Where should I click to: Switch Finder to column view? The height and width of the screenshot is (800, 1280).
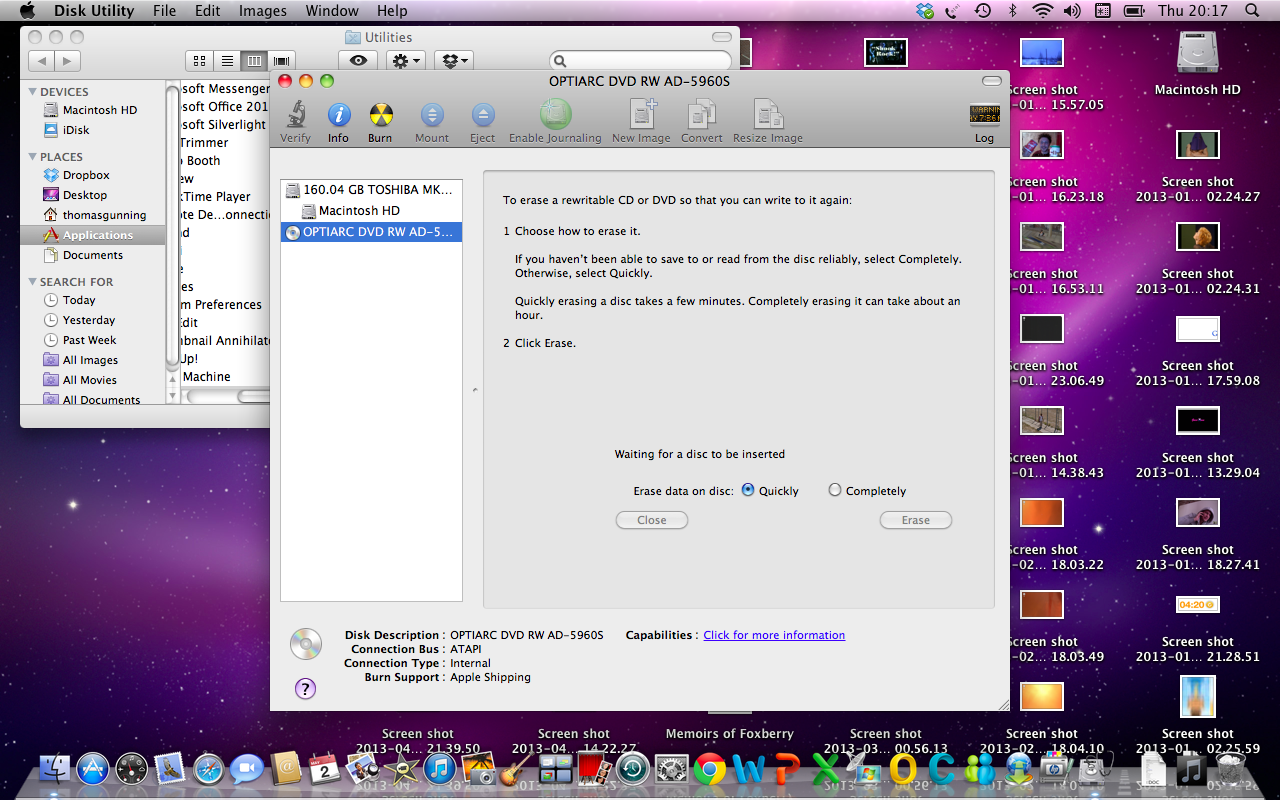[254, 61]
